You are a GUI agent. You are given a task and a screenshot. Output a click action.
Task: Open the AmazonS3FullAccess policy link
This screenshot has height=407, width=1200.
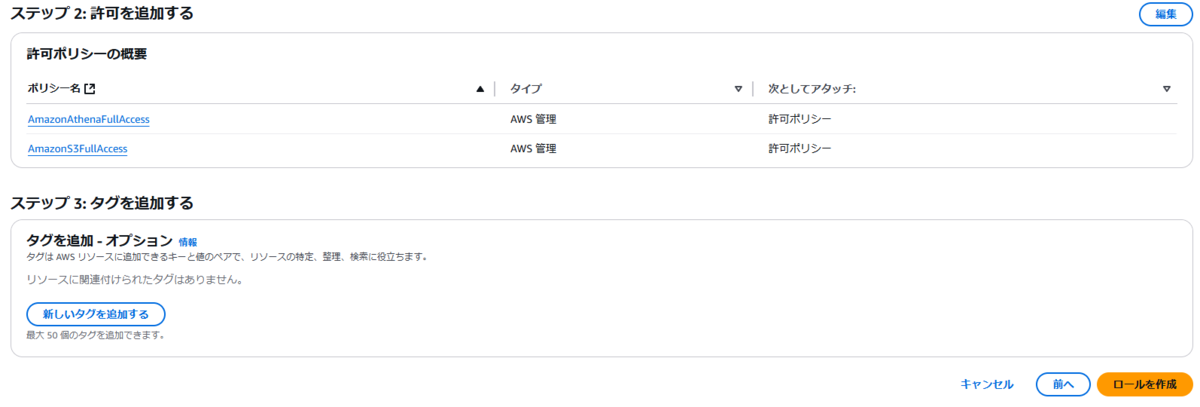click(x=77, y=149)
